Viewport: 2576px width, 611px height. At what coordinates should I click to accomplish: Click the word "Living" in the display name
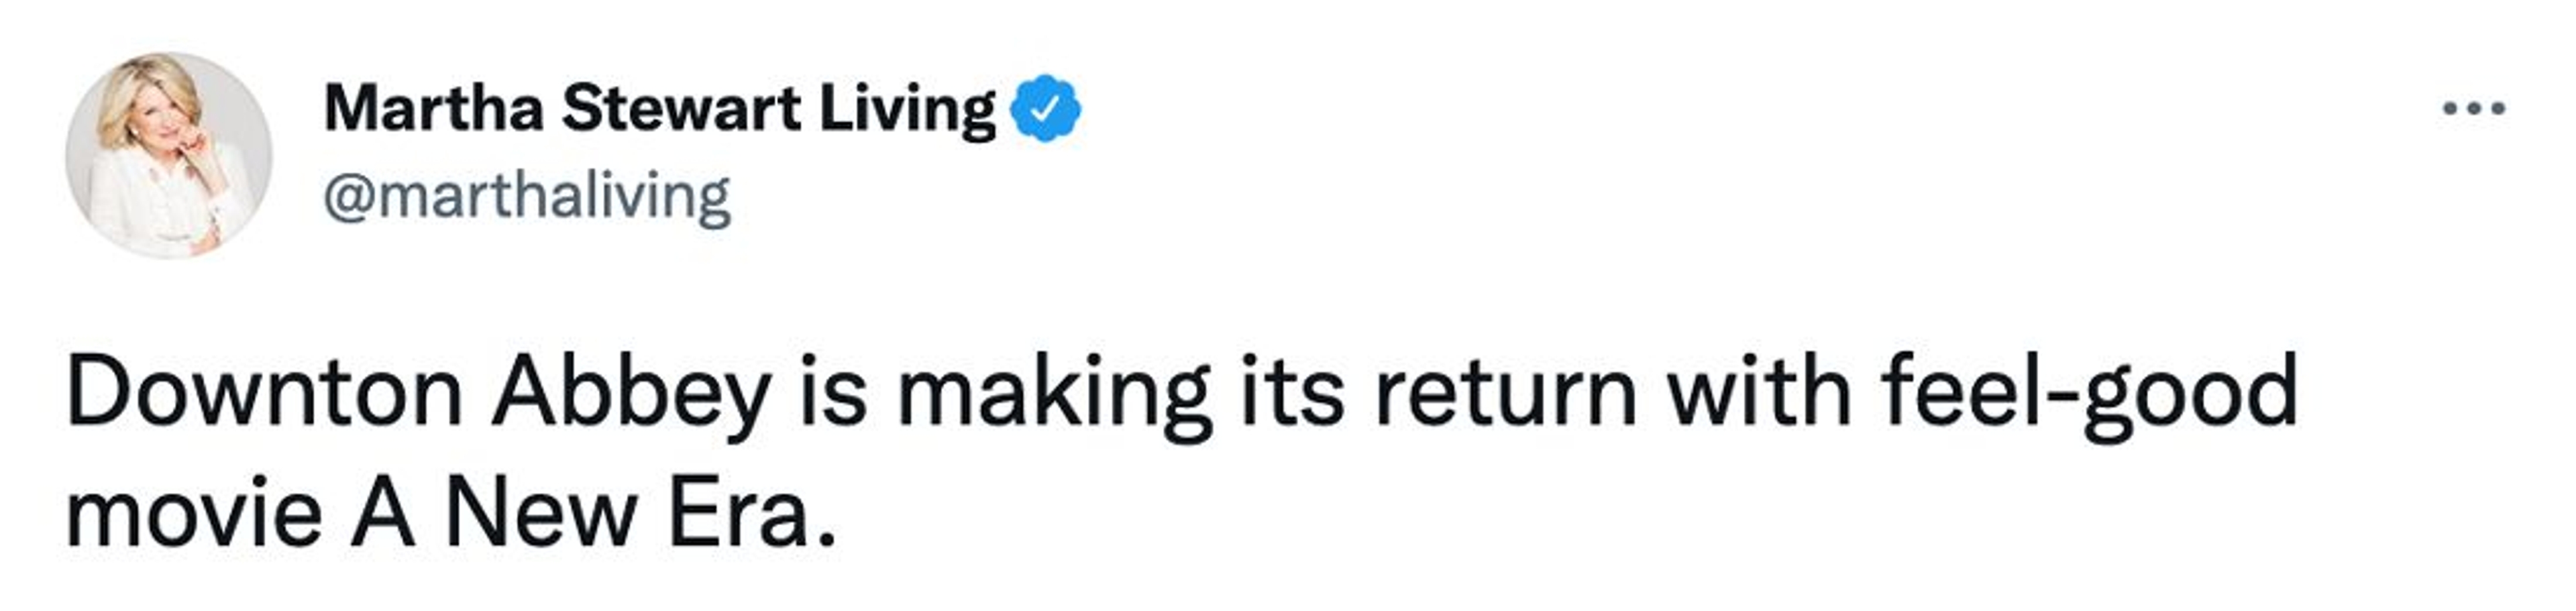click(908, 108)
